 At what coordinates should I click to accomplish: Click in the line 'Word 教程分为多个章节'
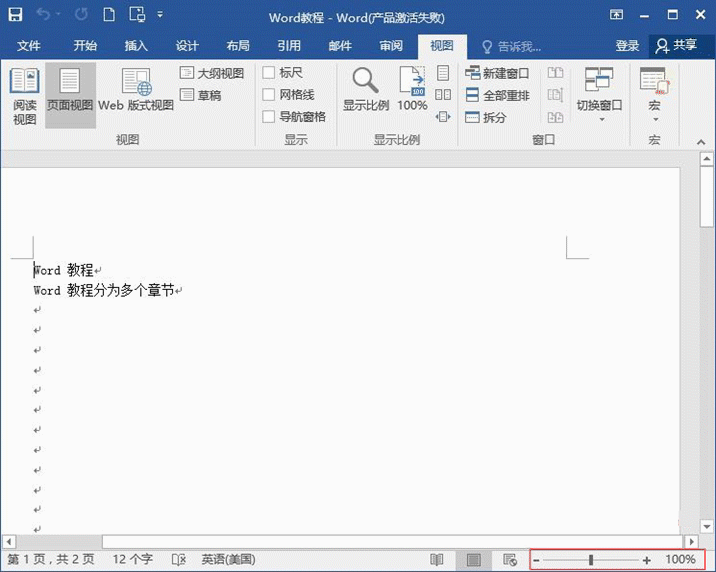pos(104,290)
